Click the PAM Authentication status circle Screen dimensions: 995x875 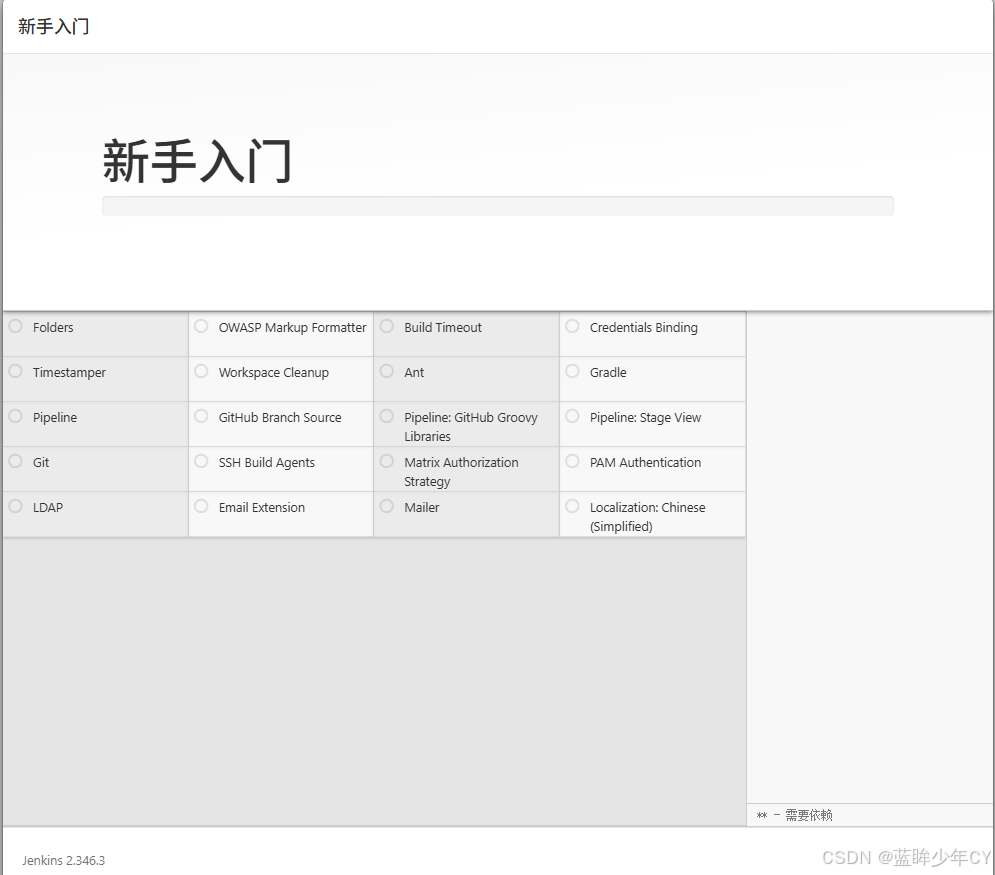pyautogui.click(x=572, y=461)
